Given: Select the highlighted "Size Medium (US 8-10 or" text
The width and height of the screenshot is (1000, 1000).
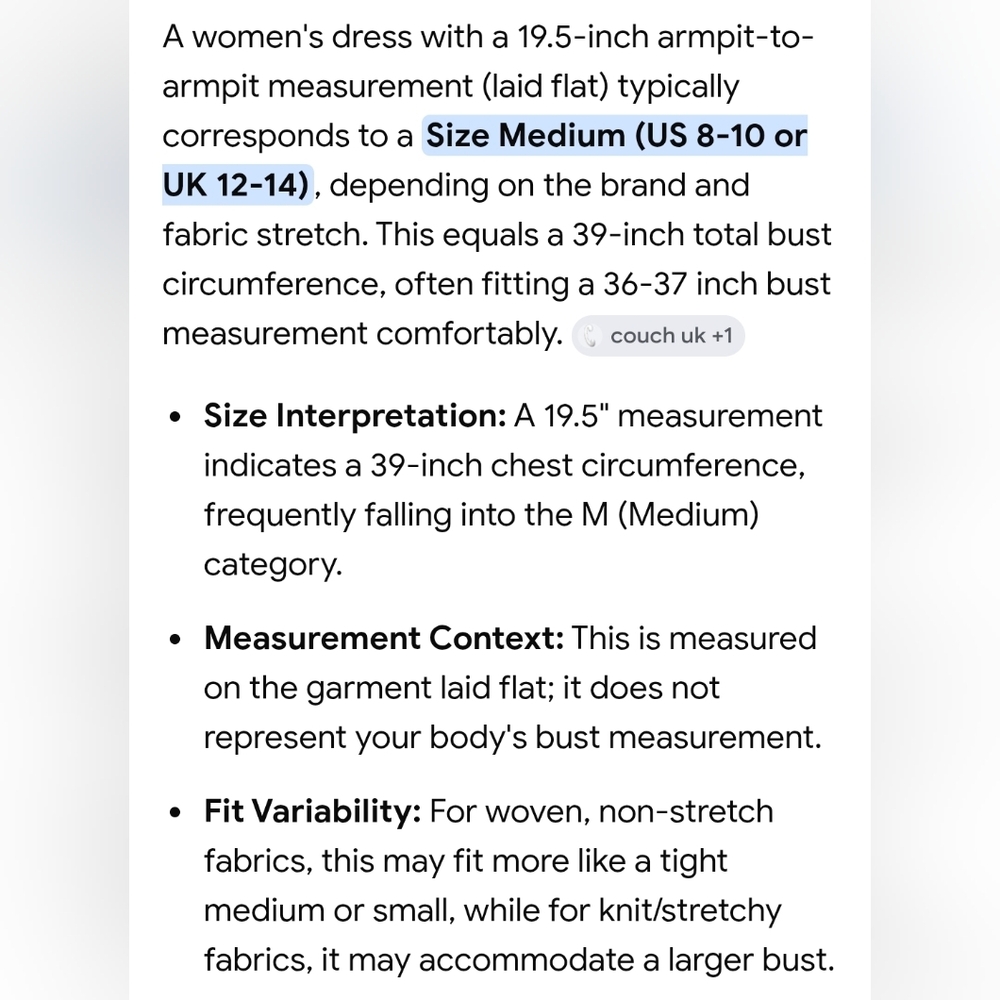Looking at the screenshot, I should 615,135.
